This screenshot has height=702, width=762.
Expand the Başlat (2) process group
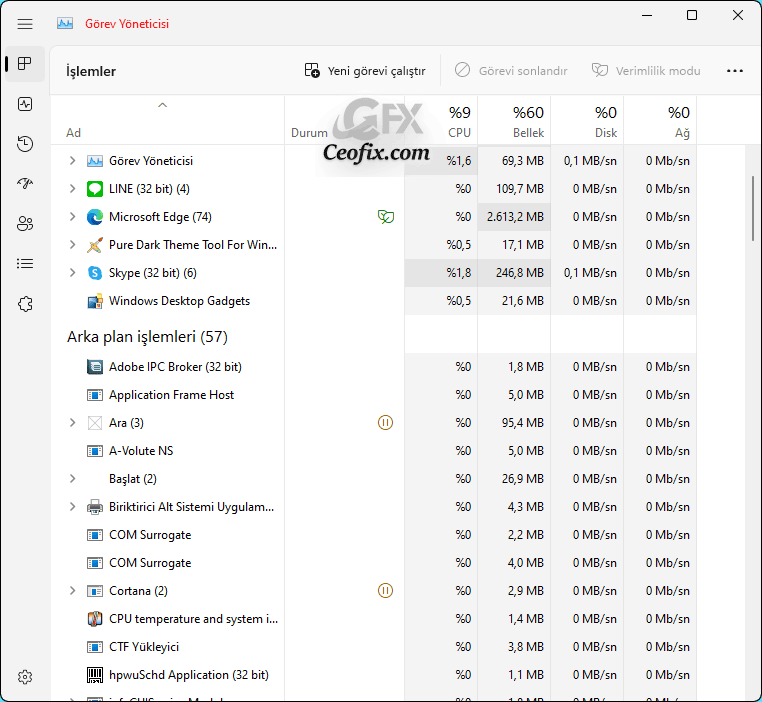click(x=72, y=479)
